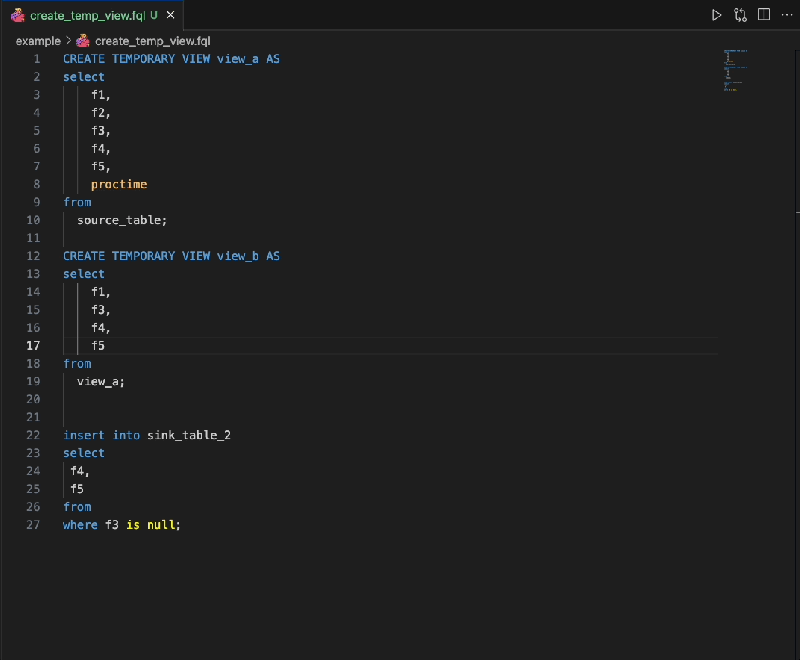Click 'select' keyword on line 2
Screen dimensions: 800x660
84,77
